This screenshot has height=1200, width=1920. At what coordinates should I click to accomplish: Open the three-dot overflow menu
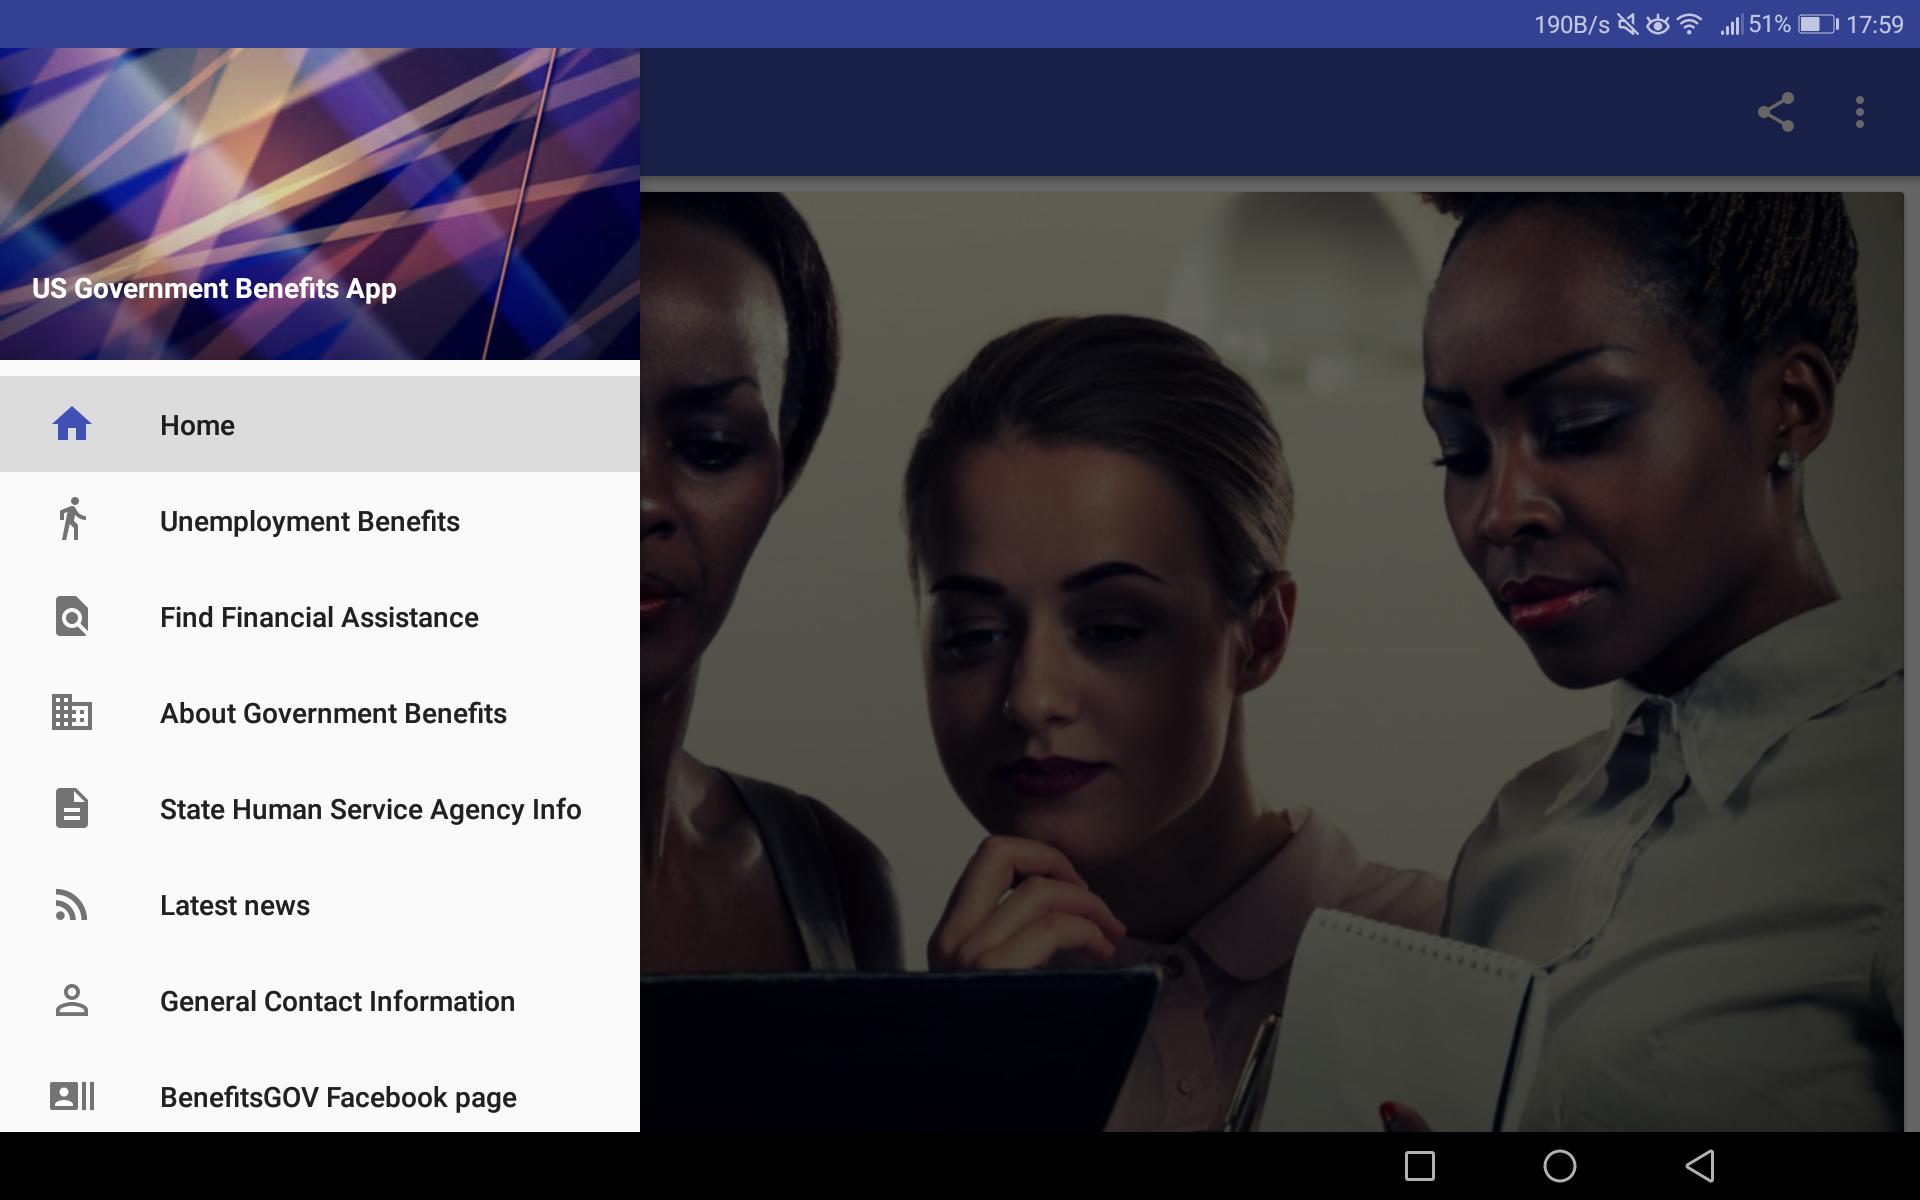1860,112
